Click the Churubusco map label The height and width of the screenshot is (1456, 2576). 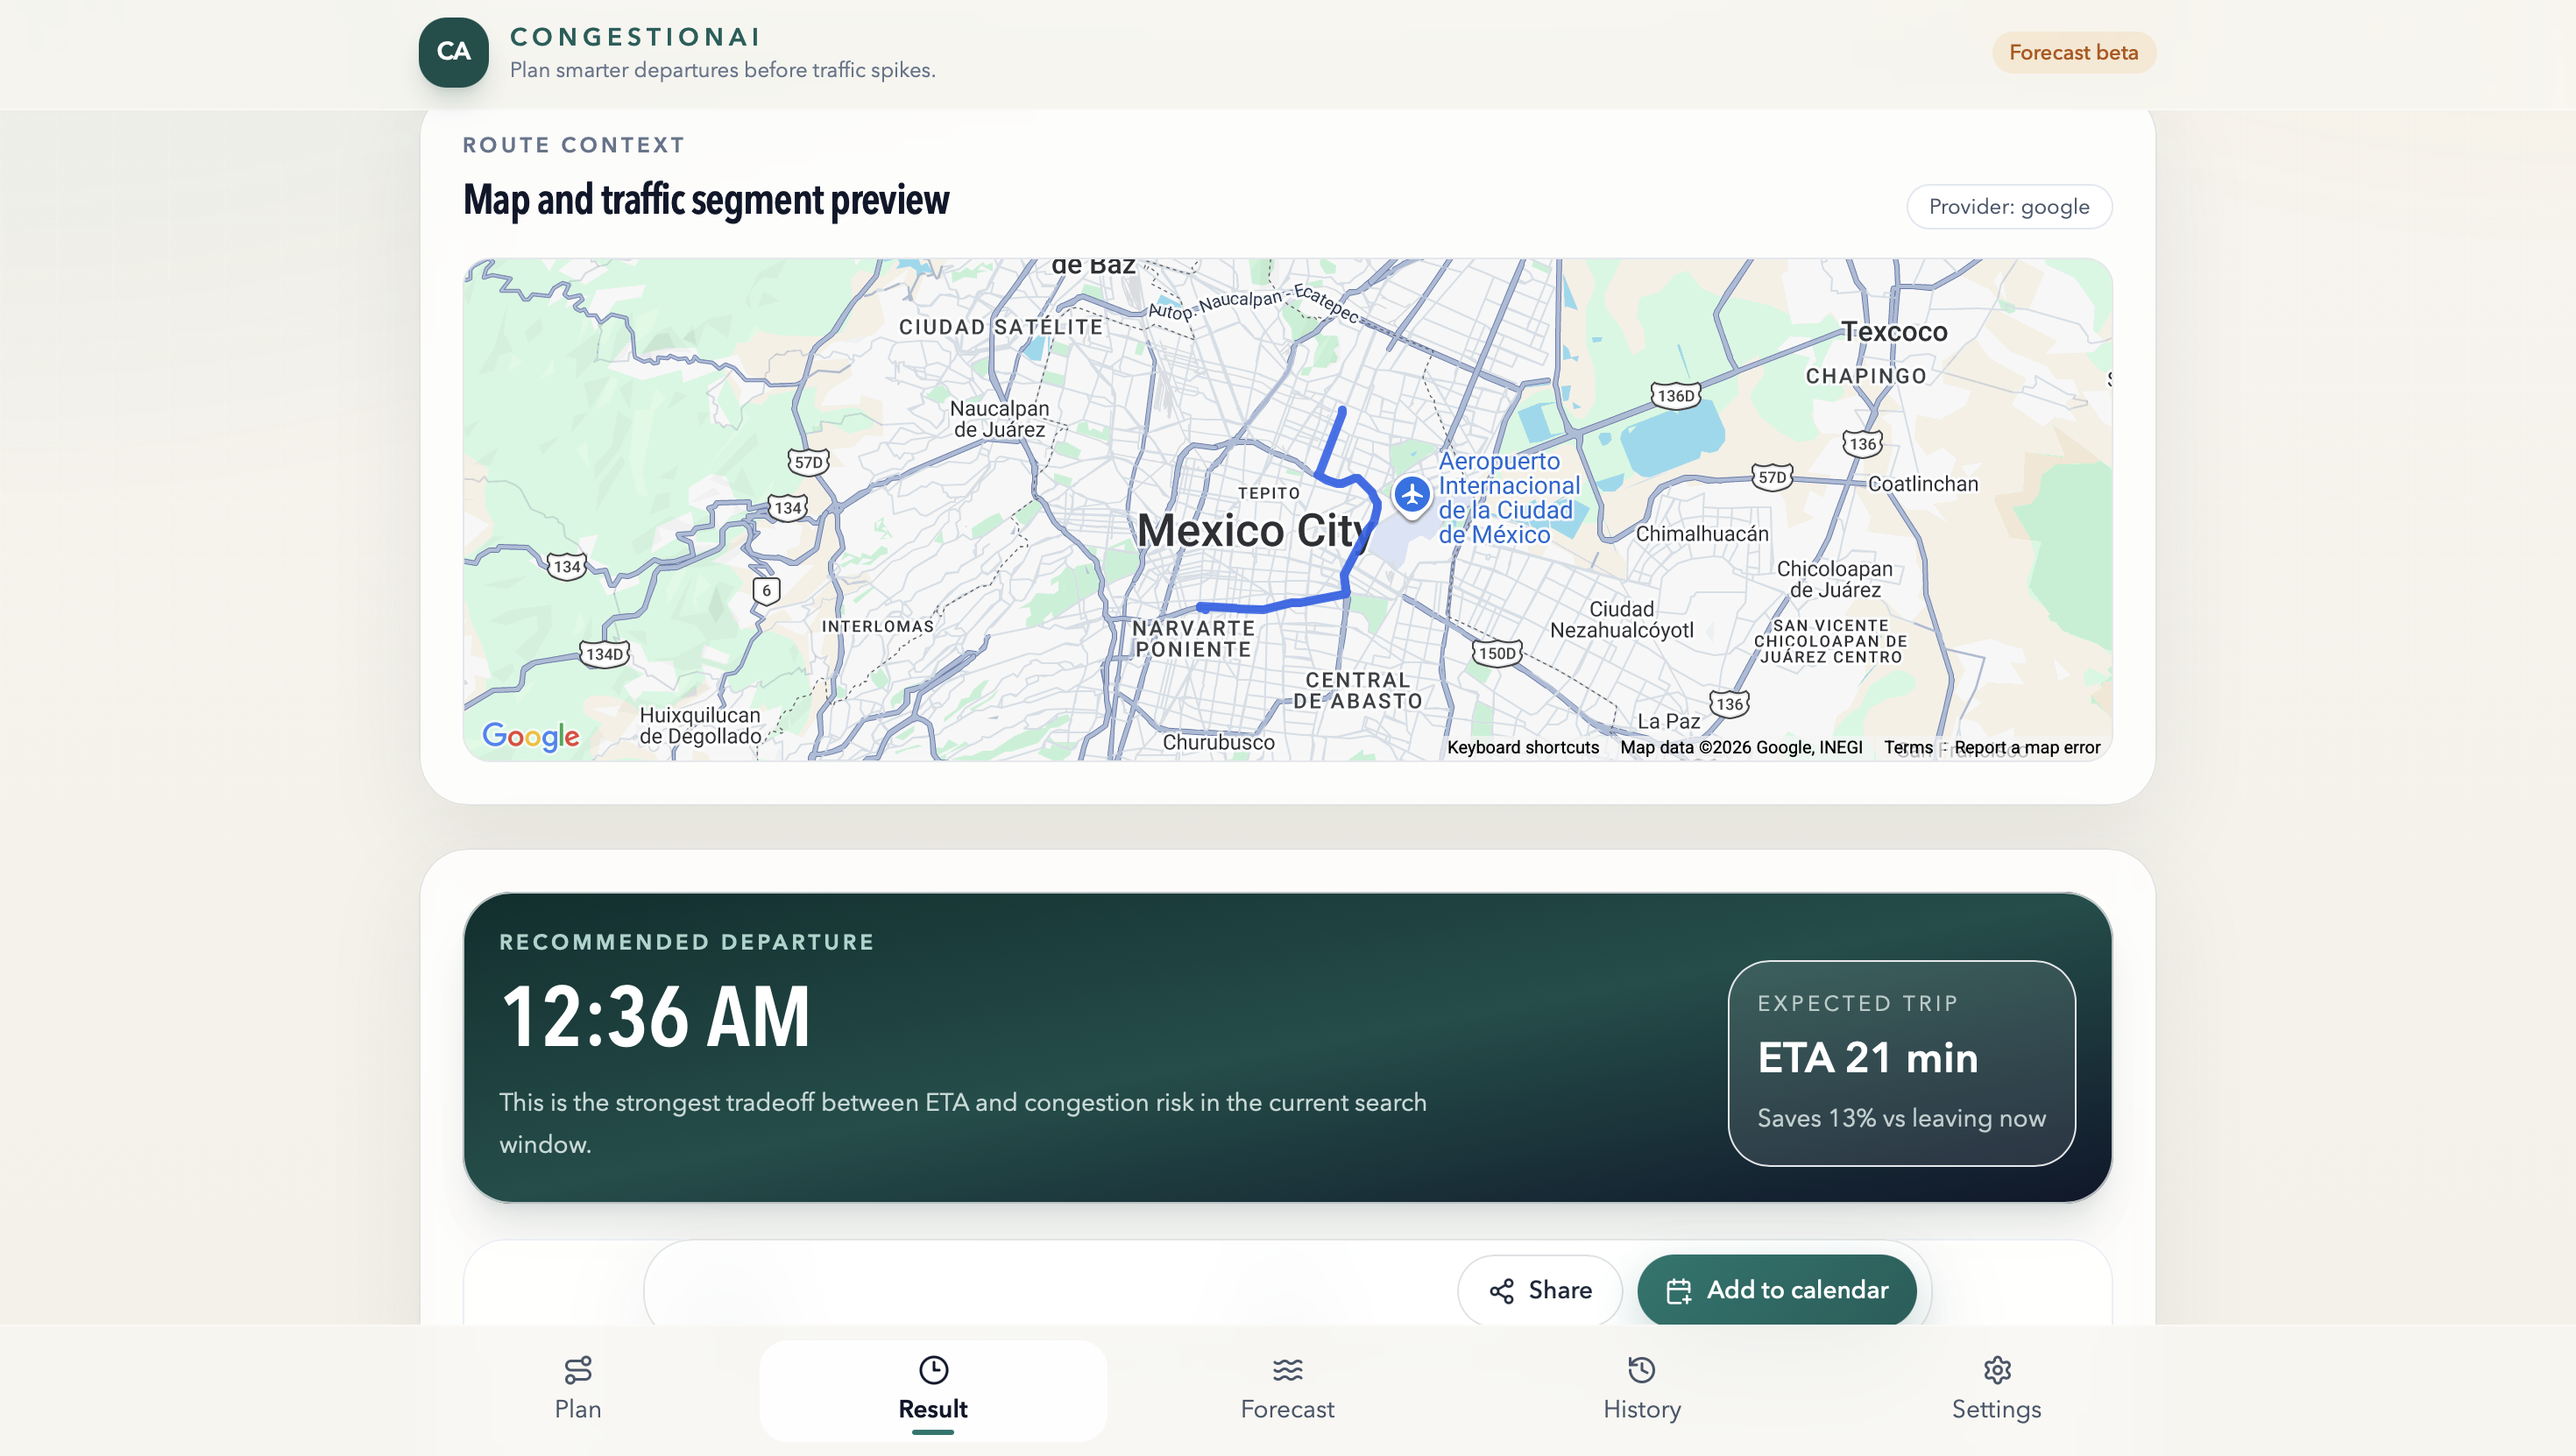pyautogui.click(x=1218, y=742)
